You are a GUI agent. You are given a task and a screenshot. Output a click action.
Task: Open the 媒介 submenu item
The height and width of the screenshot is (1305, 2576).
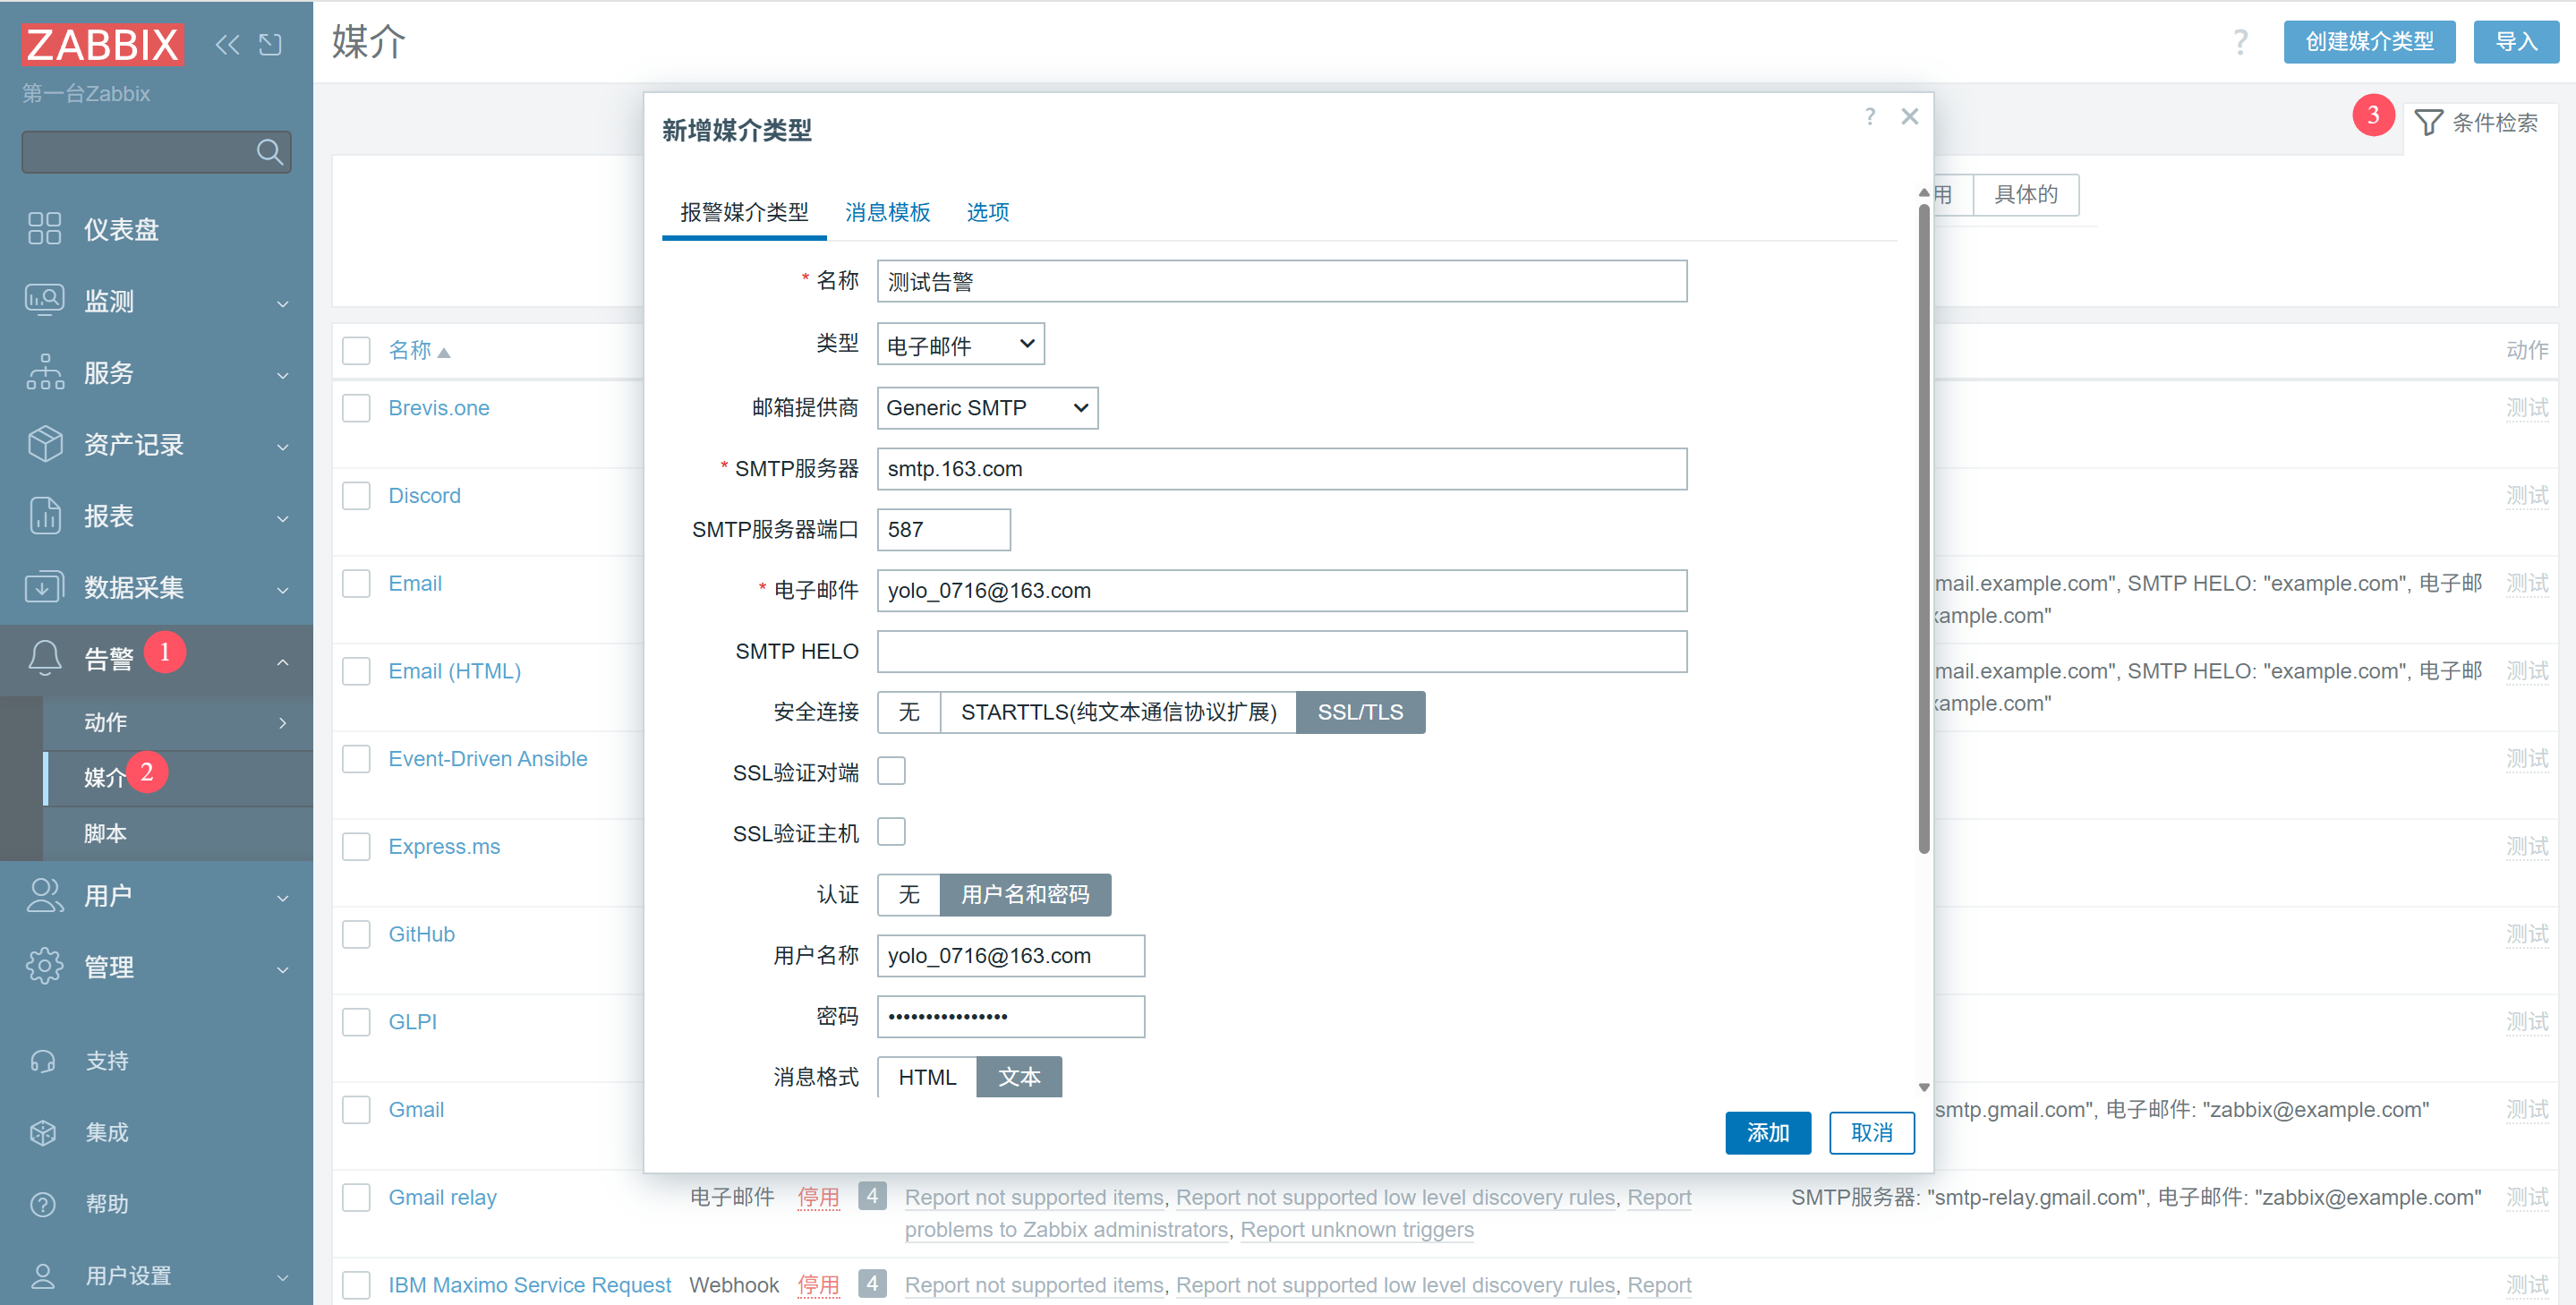pos(178,777)
